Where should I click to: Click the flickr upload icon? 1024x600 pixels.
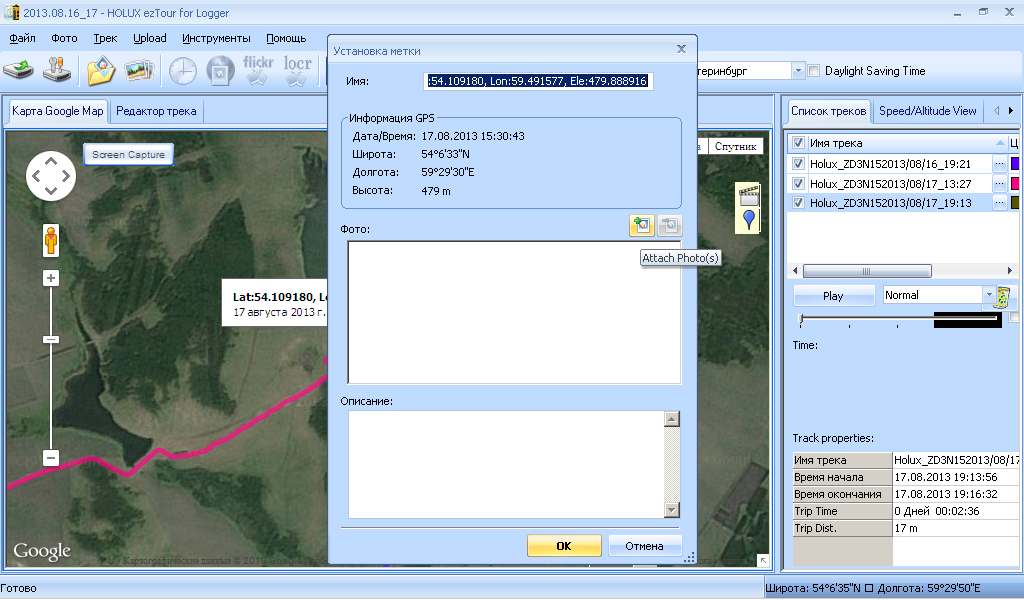point(258,70)
